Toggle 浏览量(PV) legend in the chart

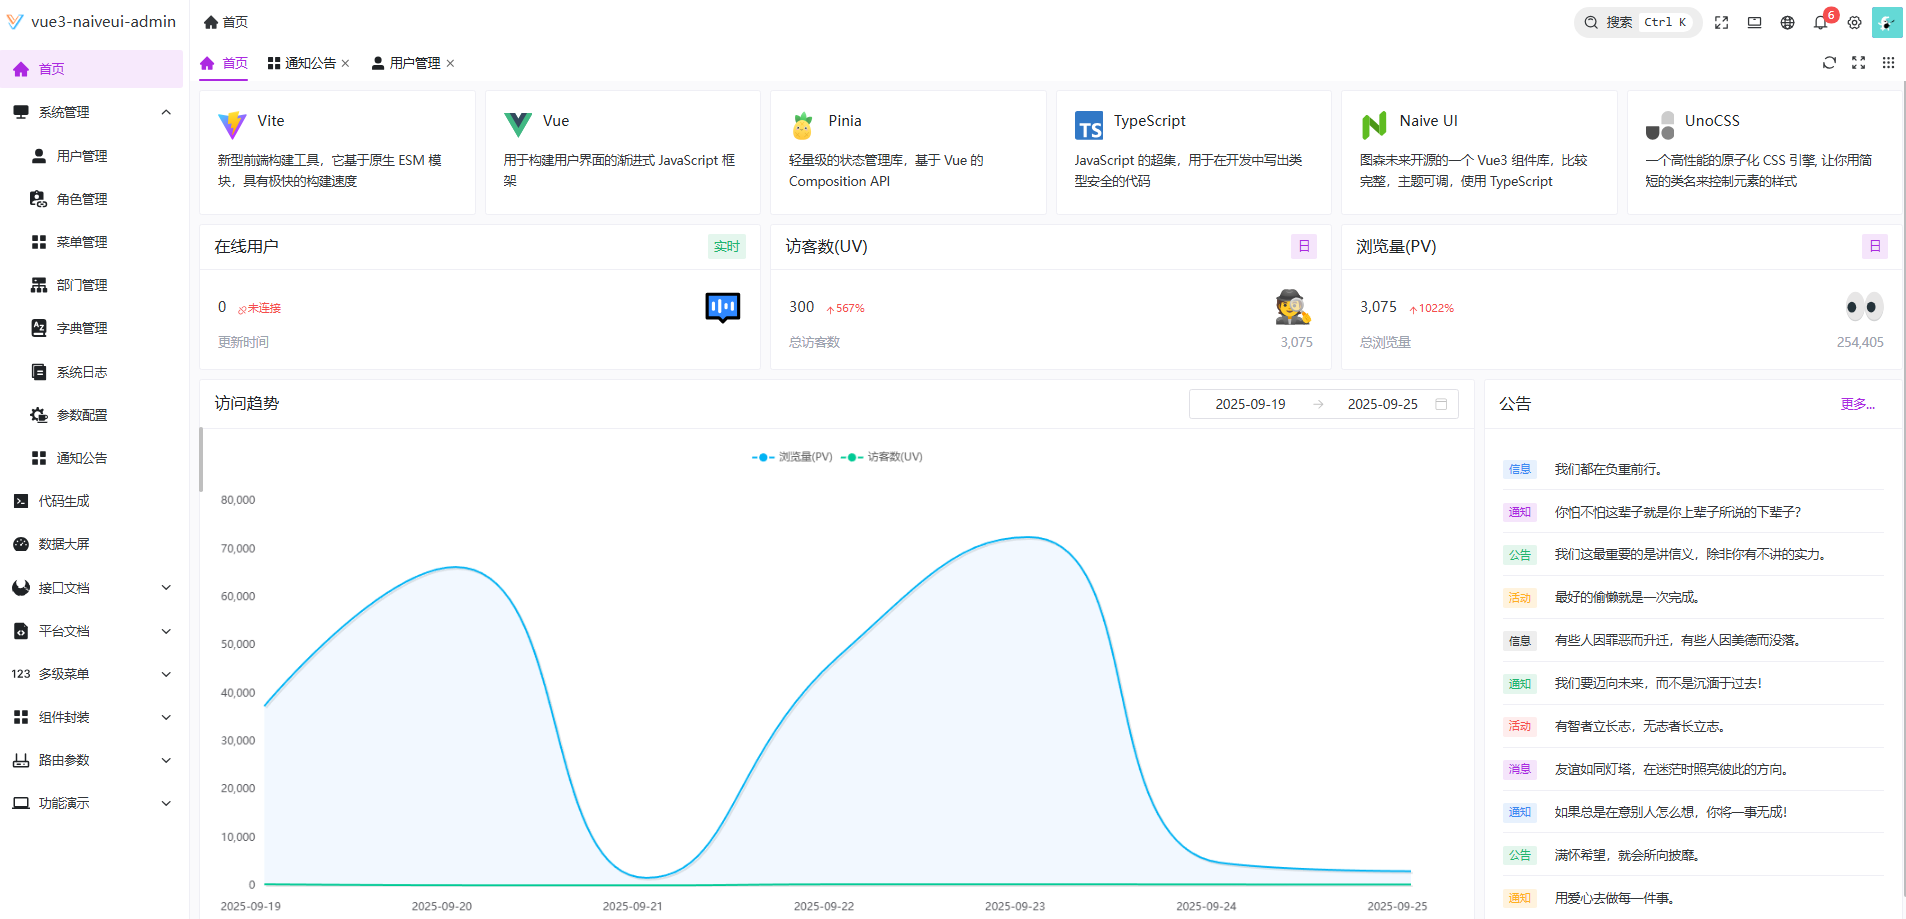(790, 456)
